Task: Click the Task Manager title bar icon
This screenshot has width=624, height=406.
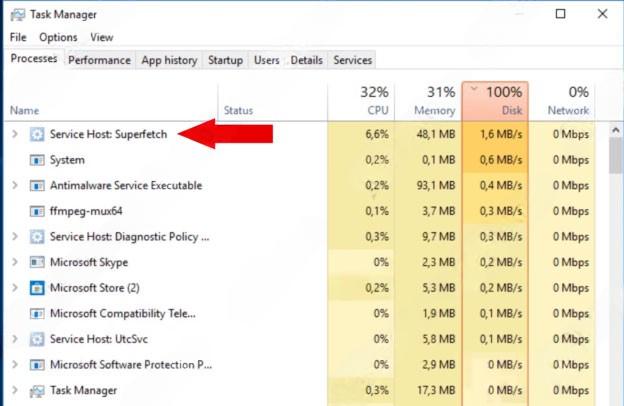Action: pos(18,15)
